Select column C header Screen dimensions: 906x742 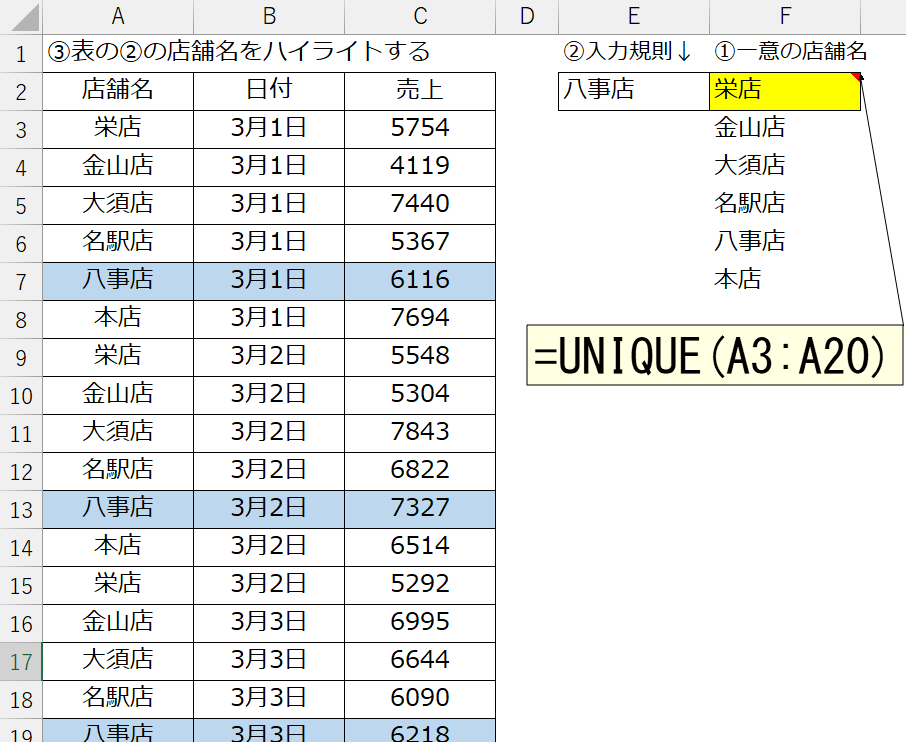420,16
